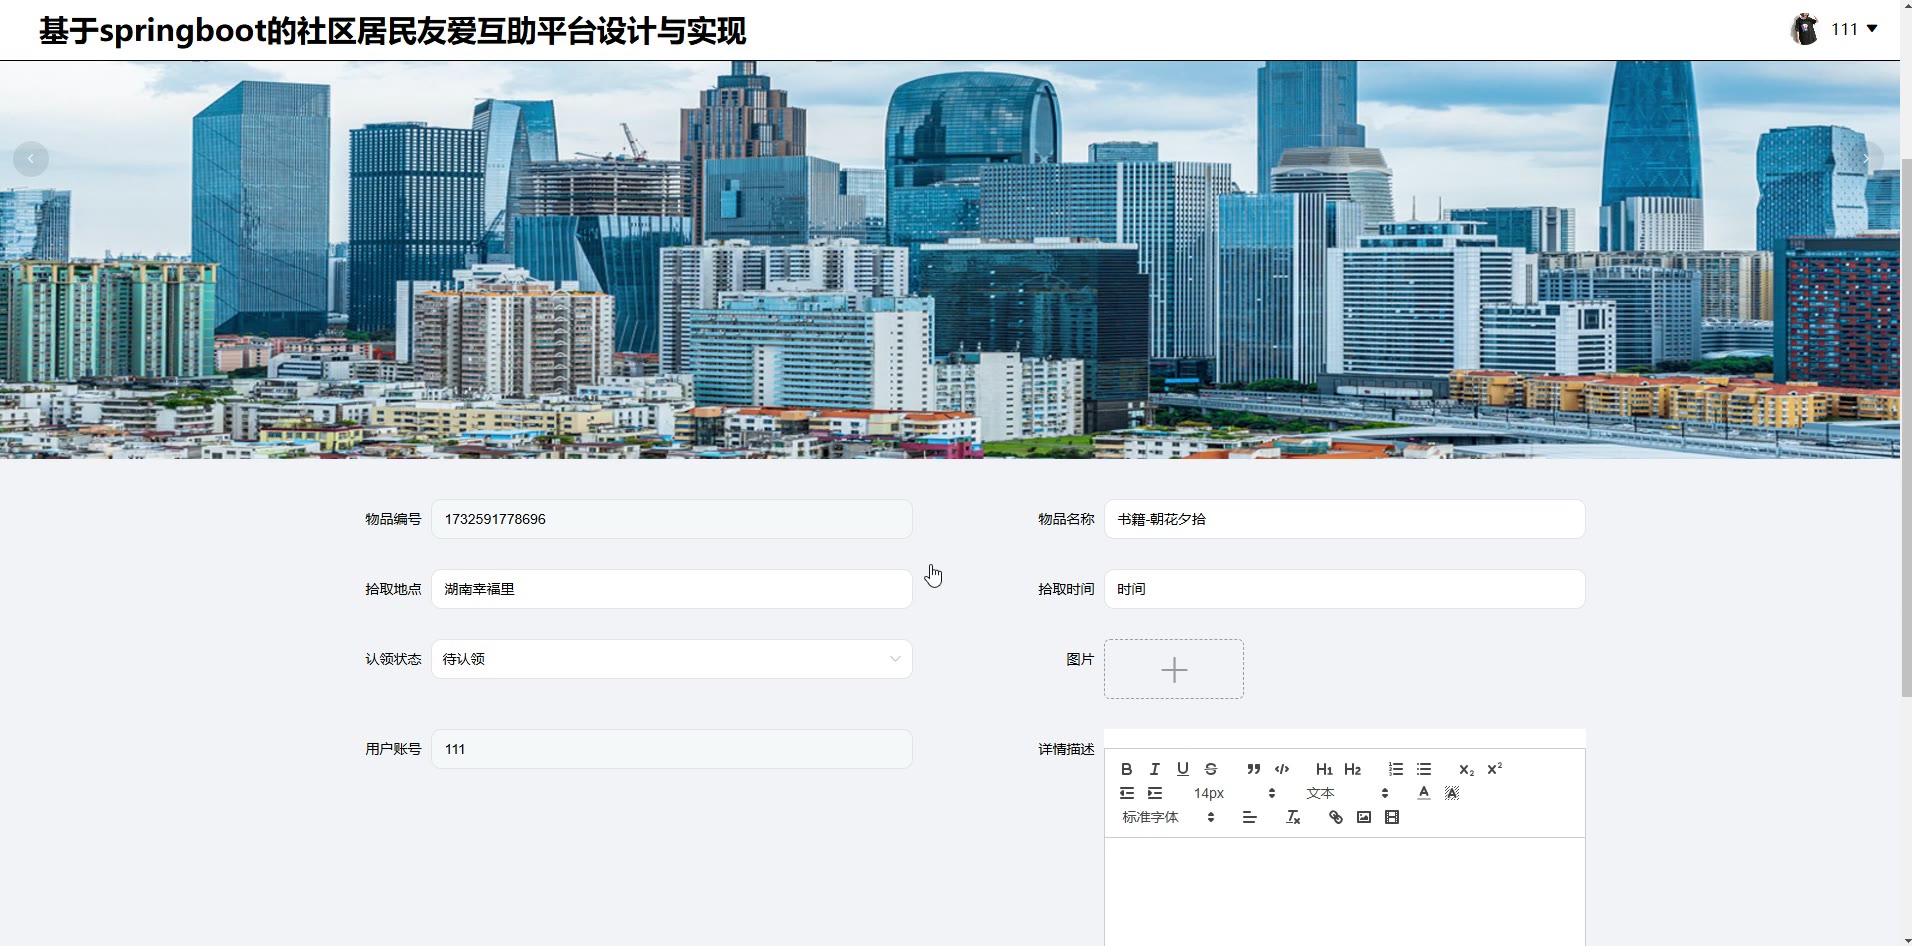Insert a hyperlink in description editor

pyautogui.click(x=1335, y=817)
